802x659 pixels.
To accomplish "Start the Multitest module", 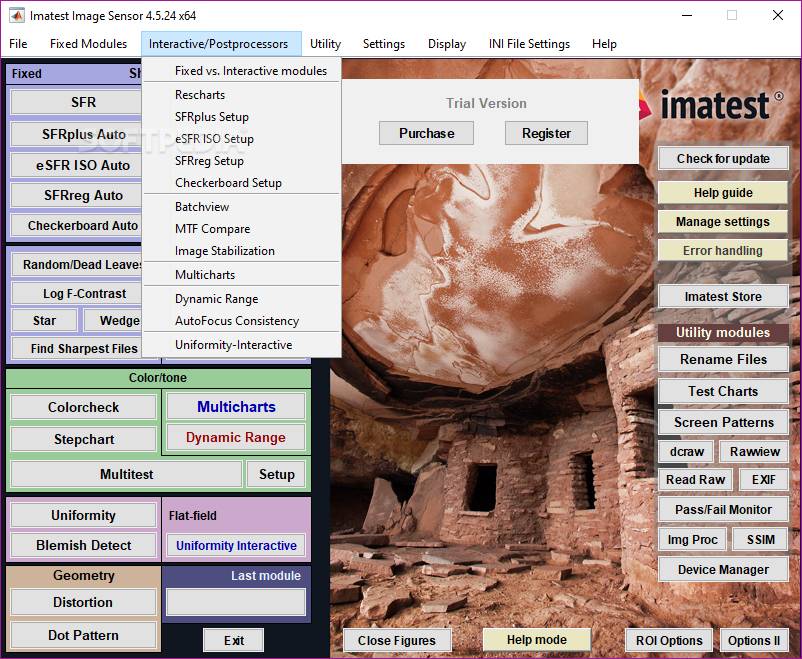I will tap(126, 474).
